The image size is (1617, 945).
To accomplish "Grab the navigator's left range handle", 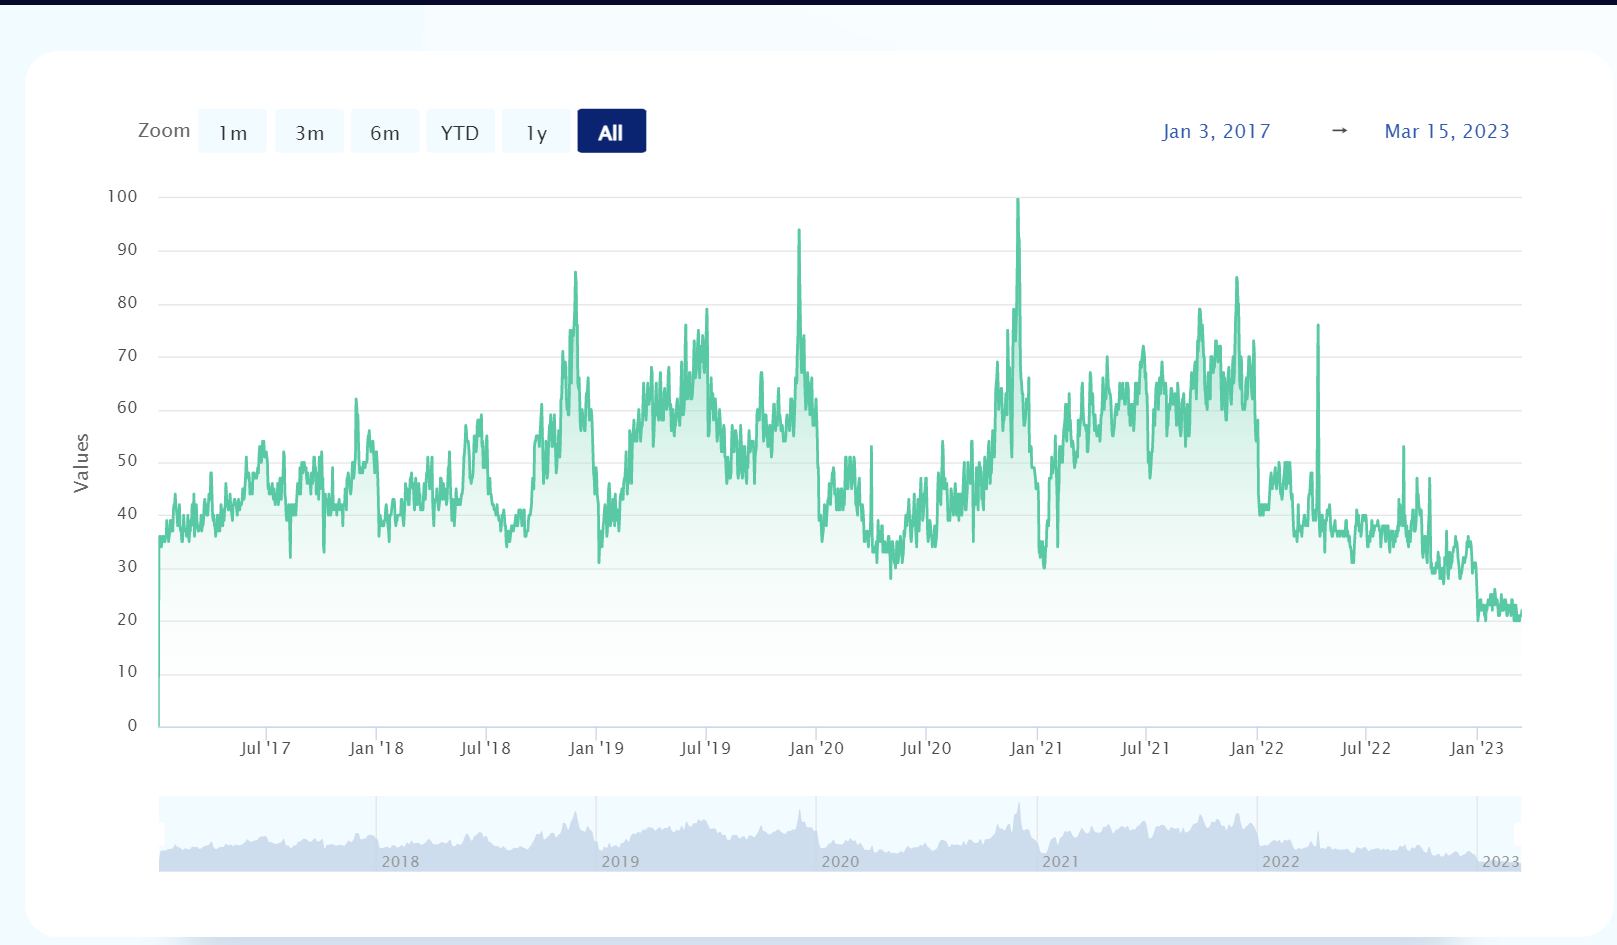I will pyautogui.click(x=160, y=834).
